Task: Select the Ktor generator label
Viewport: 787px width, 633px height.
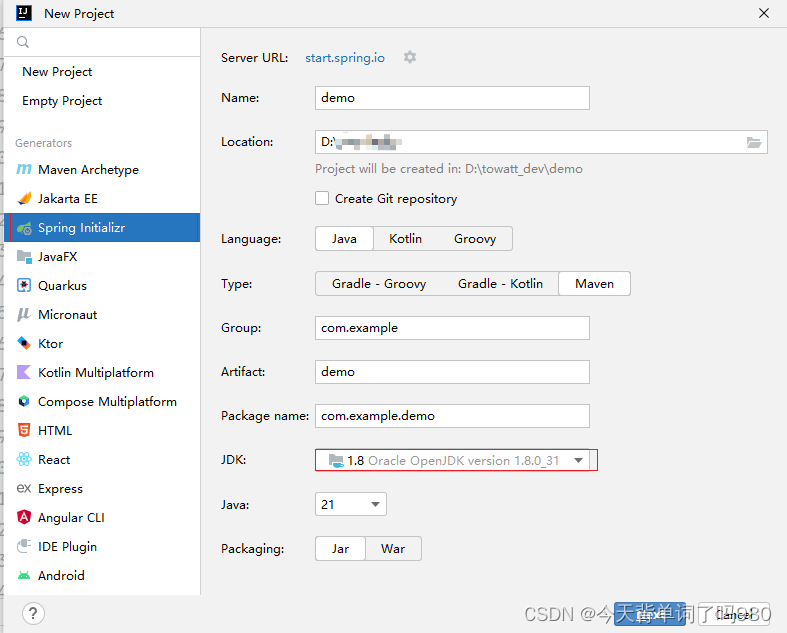Action: (51, 344)
